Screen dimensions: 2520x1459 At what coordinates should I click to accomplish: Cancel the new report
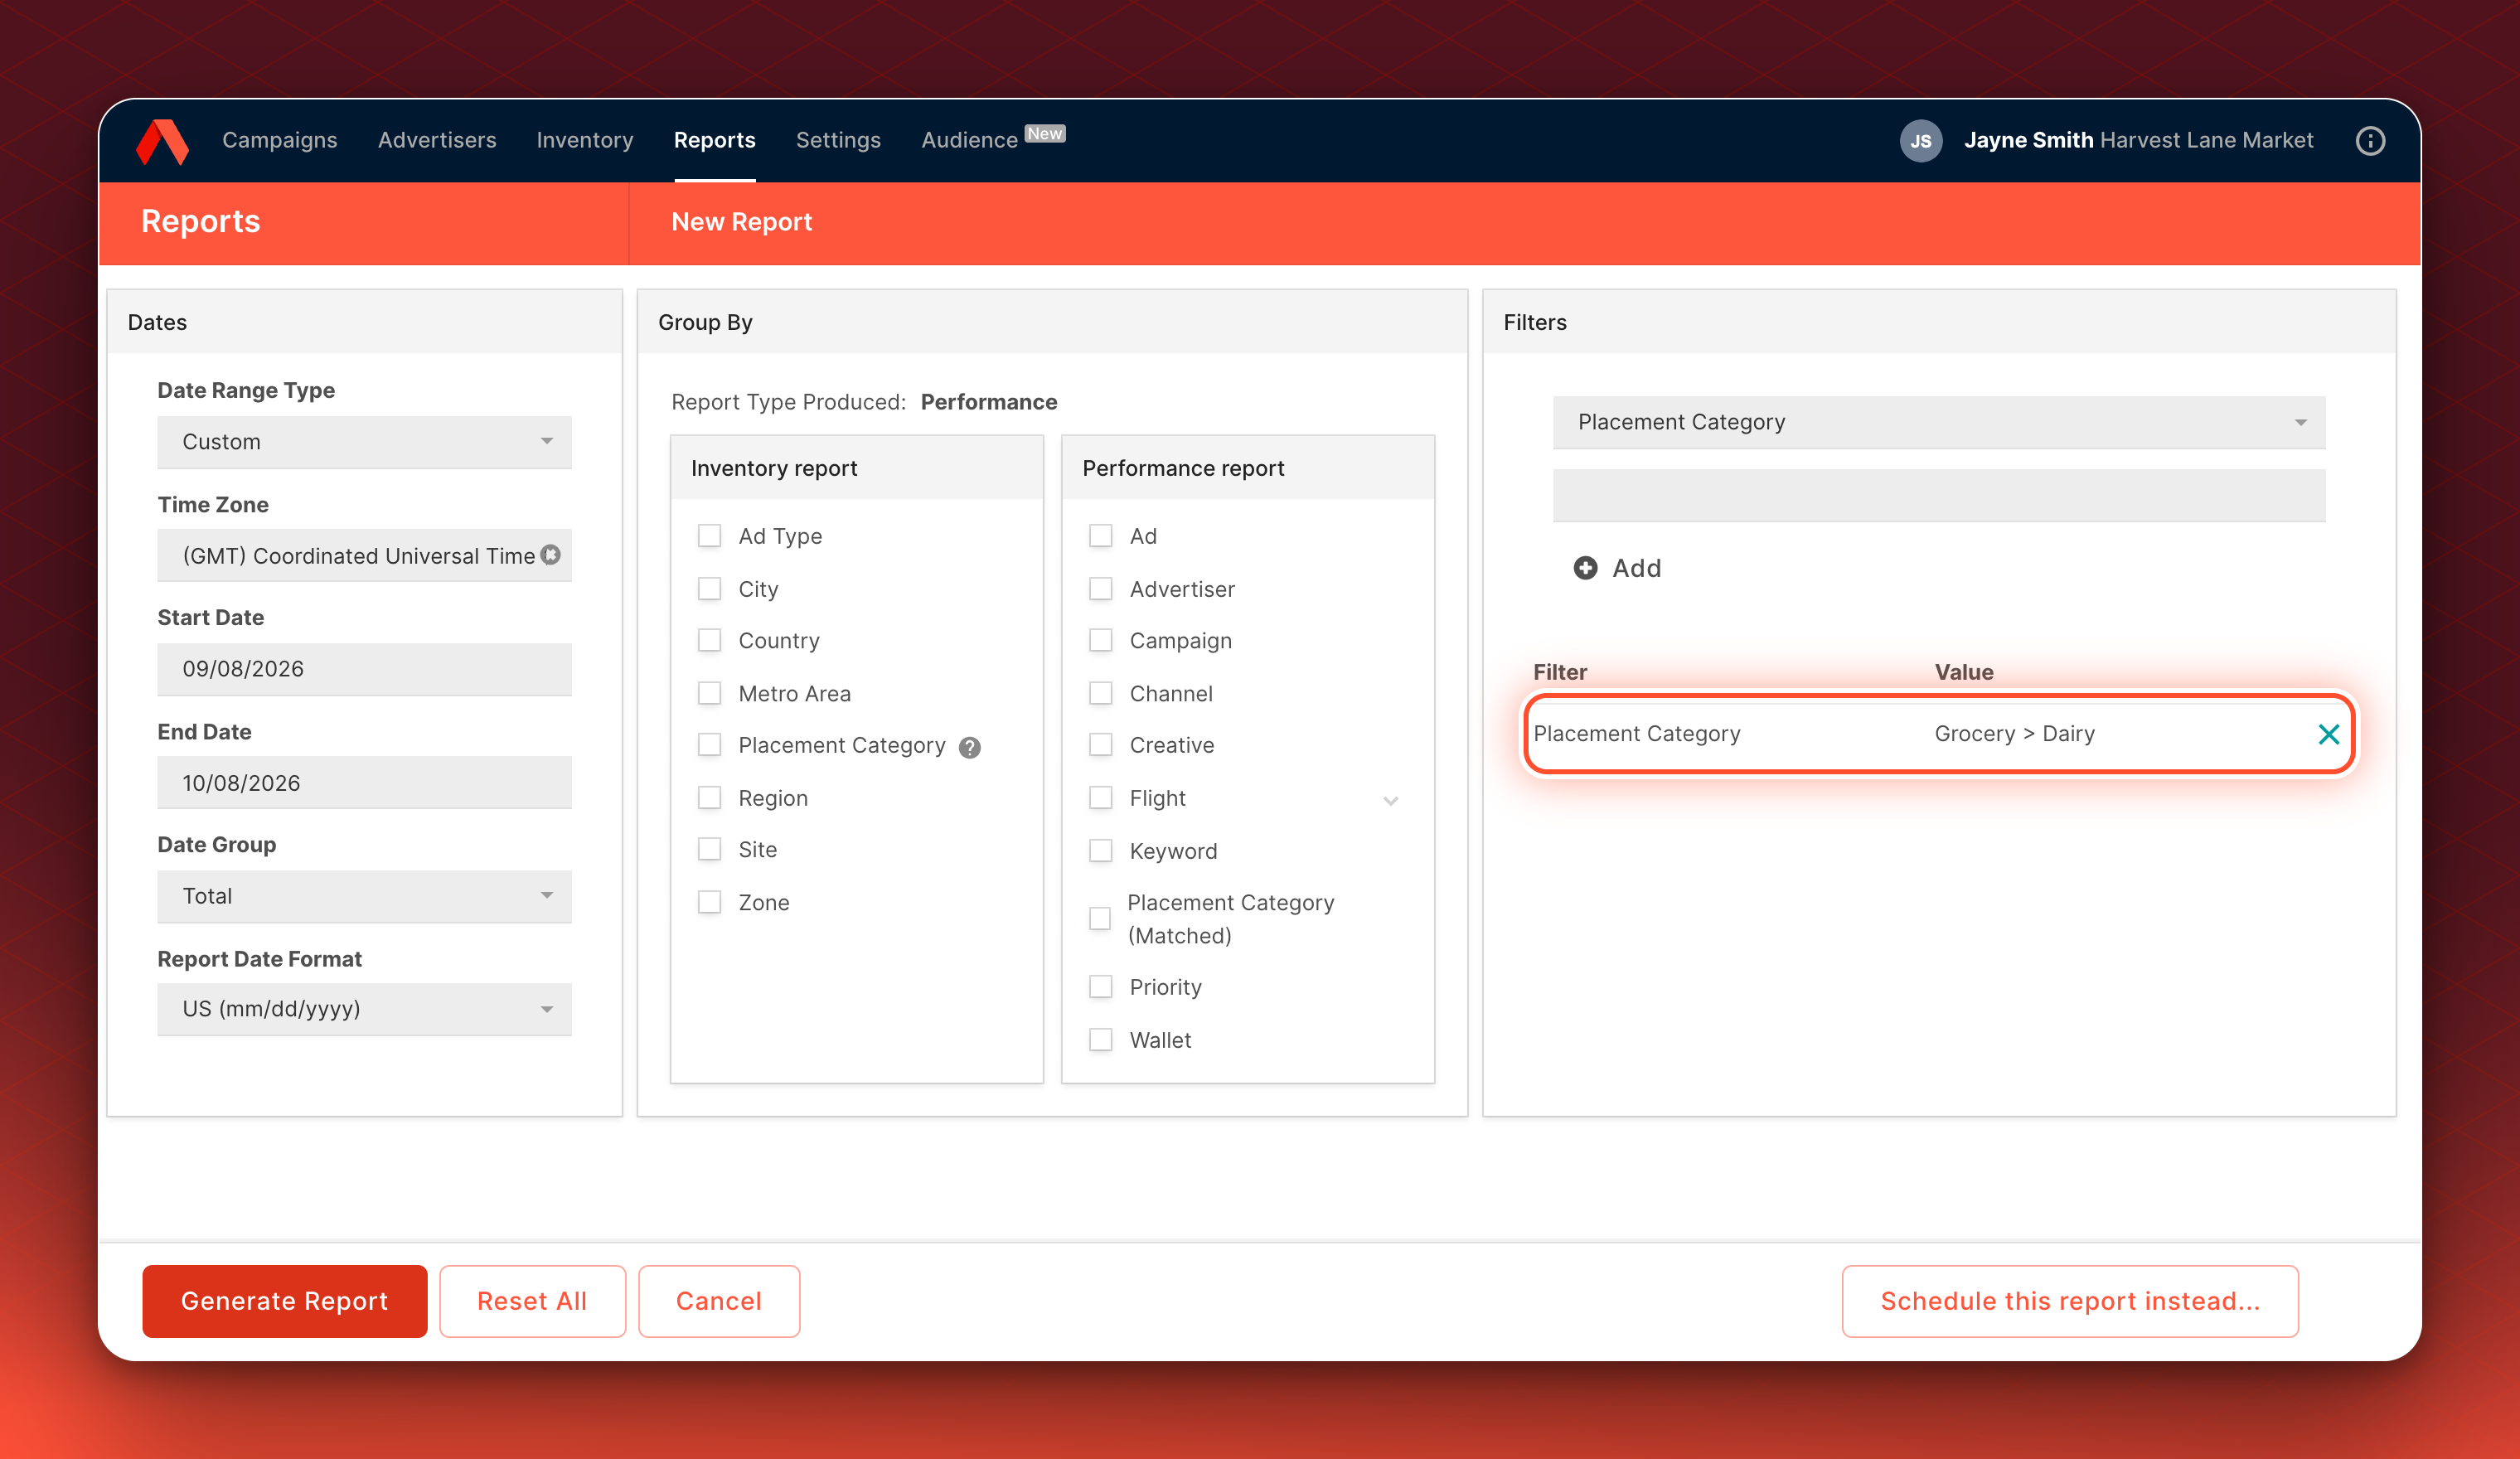(719, 1300)
